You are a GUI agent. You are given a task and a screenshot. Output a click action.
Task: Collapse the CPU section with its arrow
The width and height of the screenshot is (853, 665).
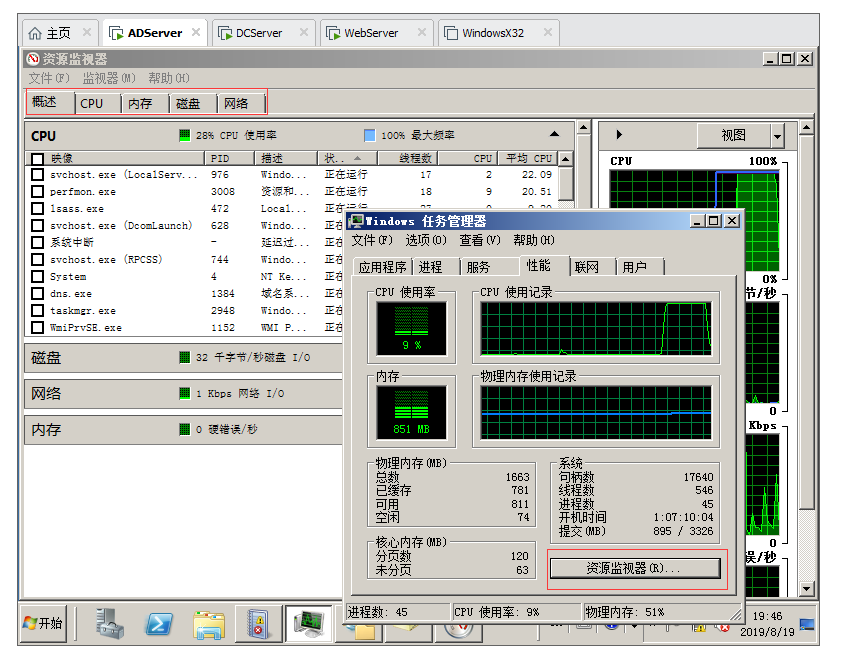click(554, 134)
